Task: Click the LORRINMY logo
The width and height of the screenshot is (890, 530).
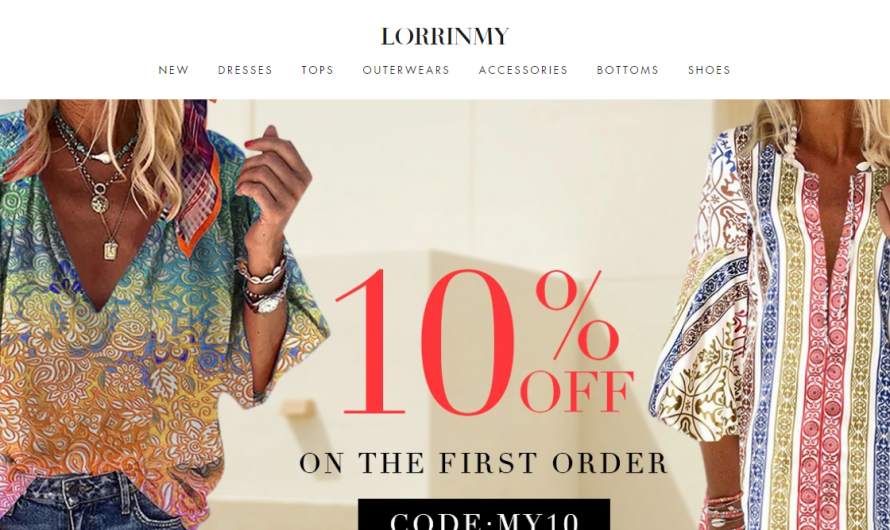Action: pos(444,36)
